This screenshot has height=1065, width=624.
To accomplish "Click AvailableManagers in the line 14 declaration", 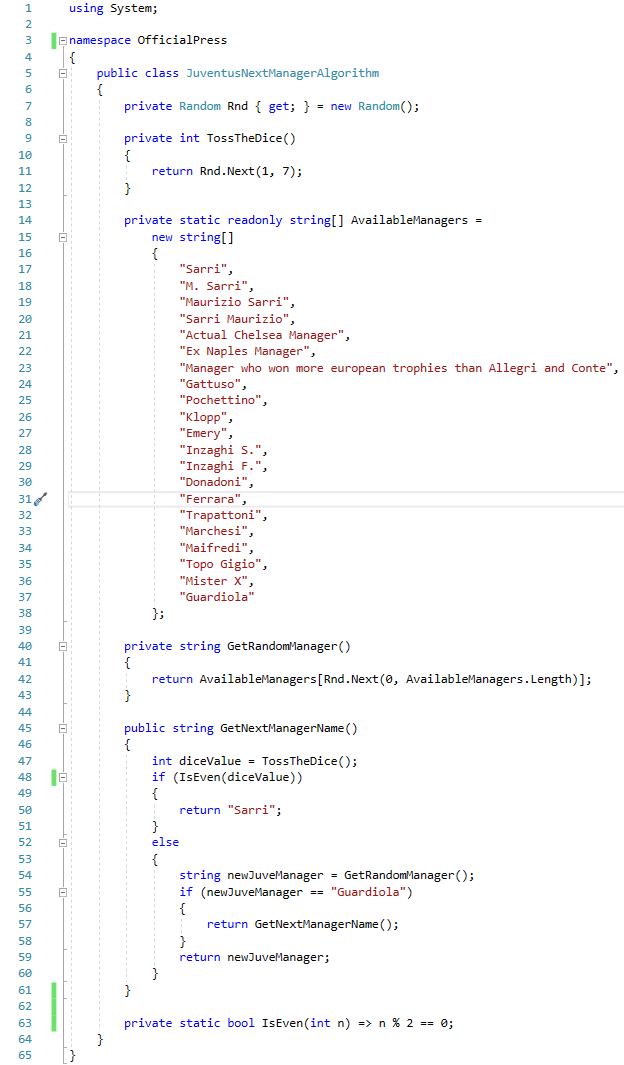I will coord(409,220).
